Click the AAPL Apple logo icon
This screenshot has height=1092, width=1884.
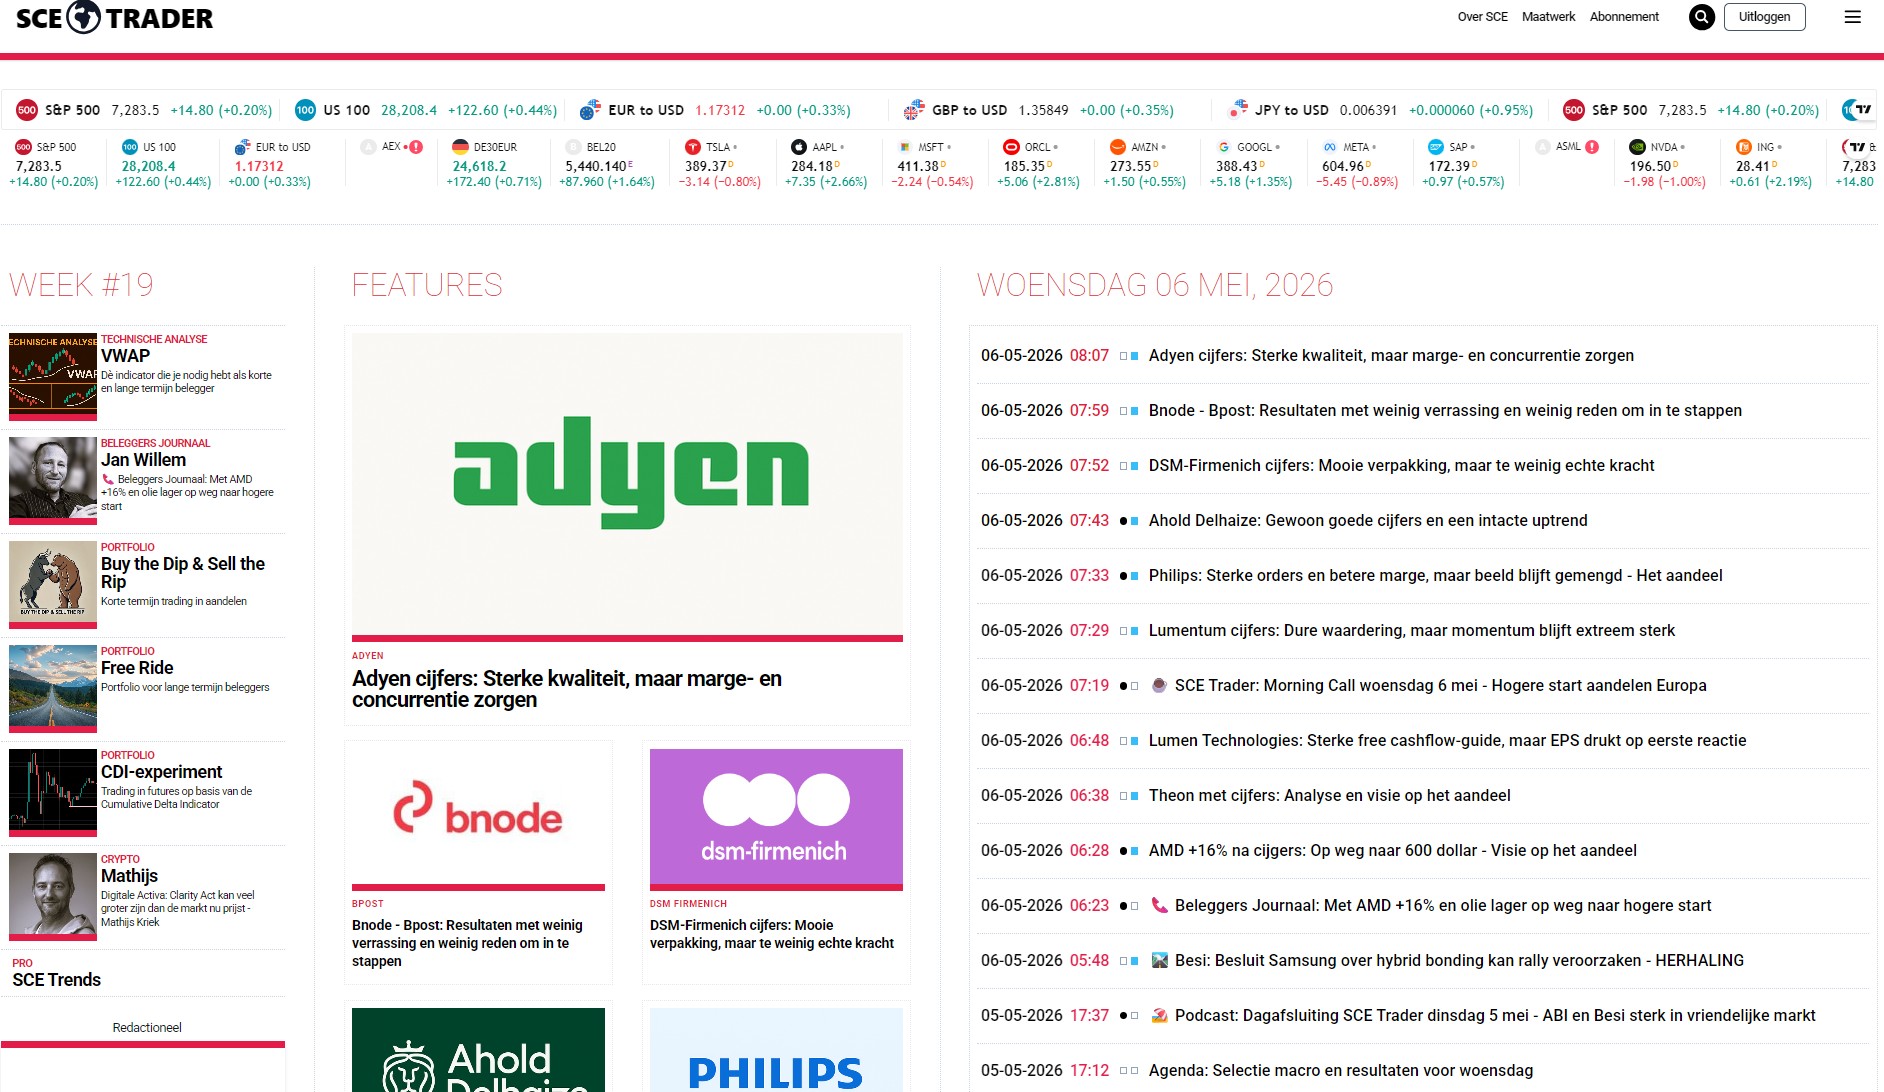click(798, 147)
